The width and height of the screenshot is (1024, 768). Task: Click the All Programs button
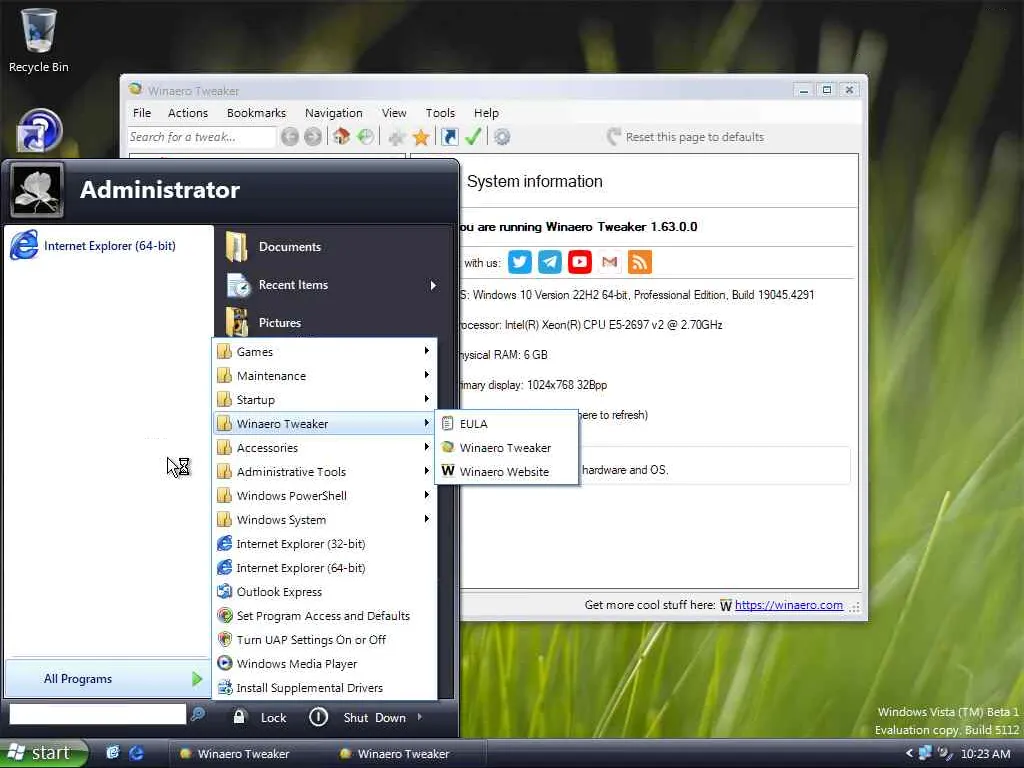pyautogui.click(x=106, y=679)
